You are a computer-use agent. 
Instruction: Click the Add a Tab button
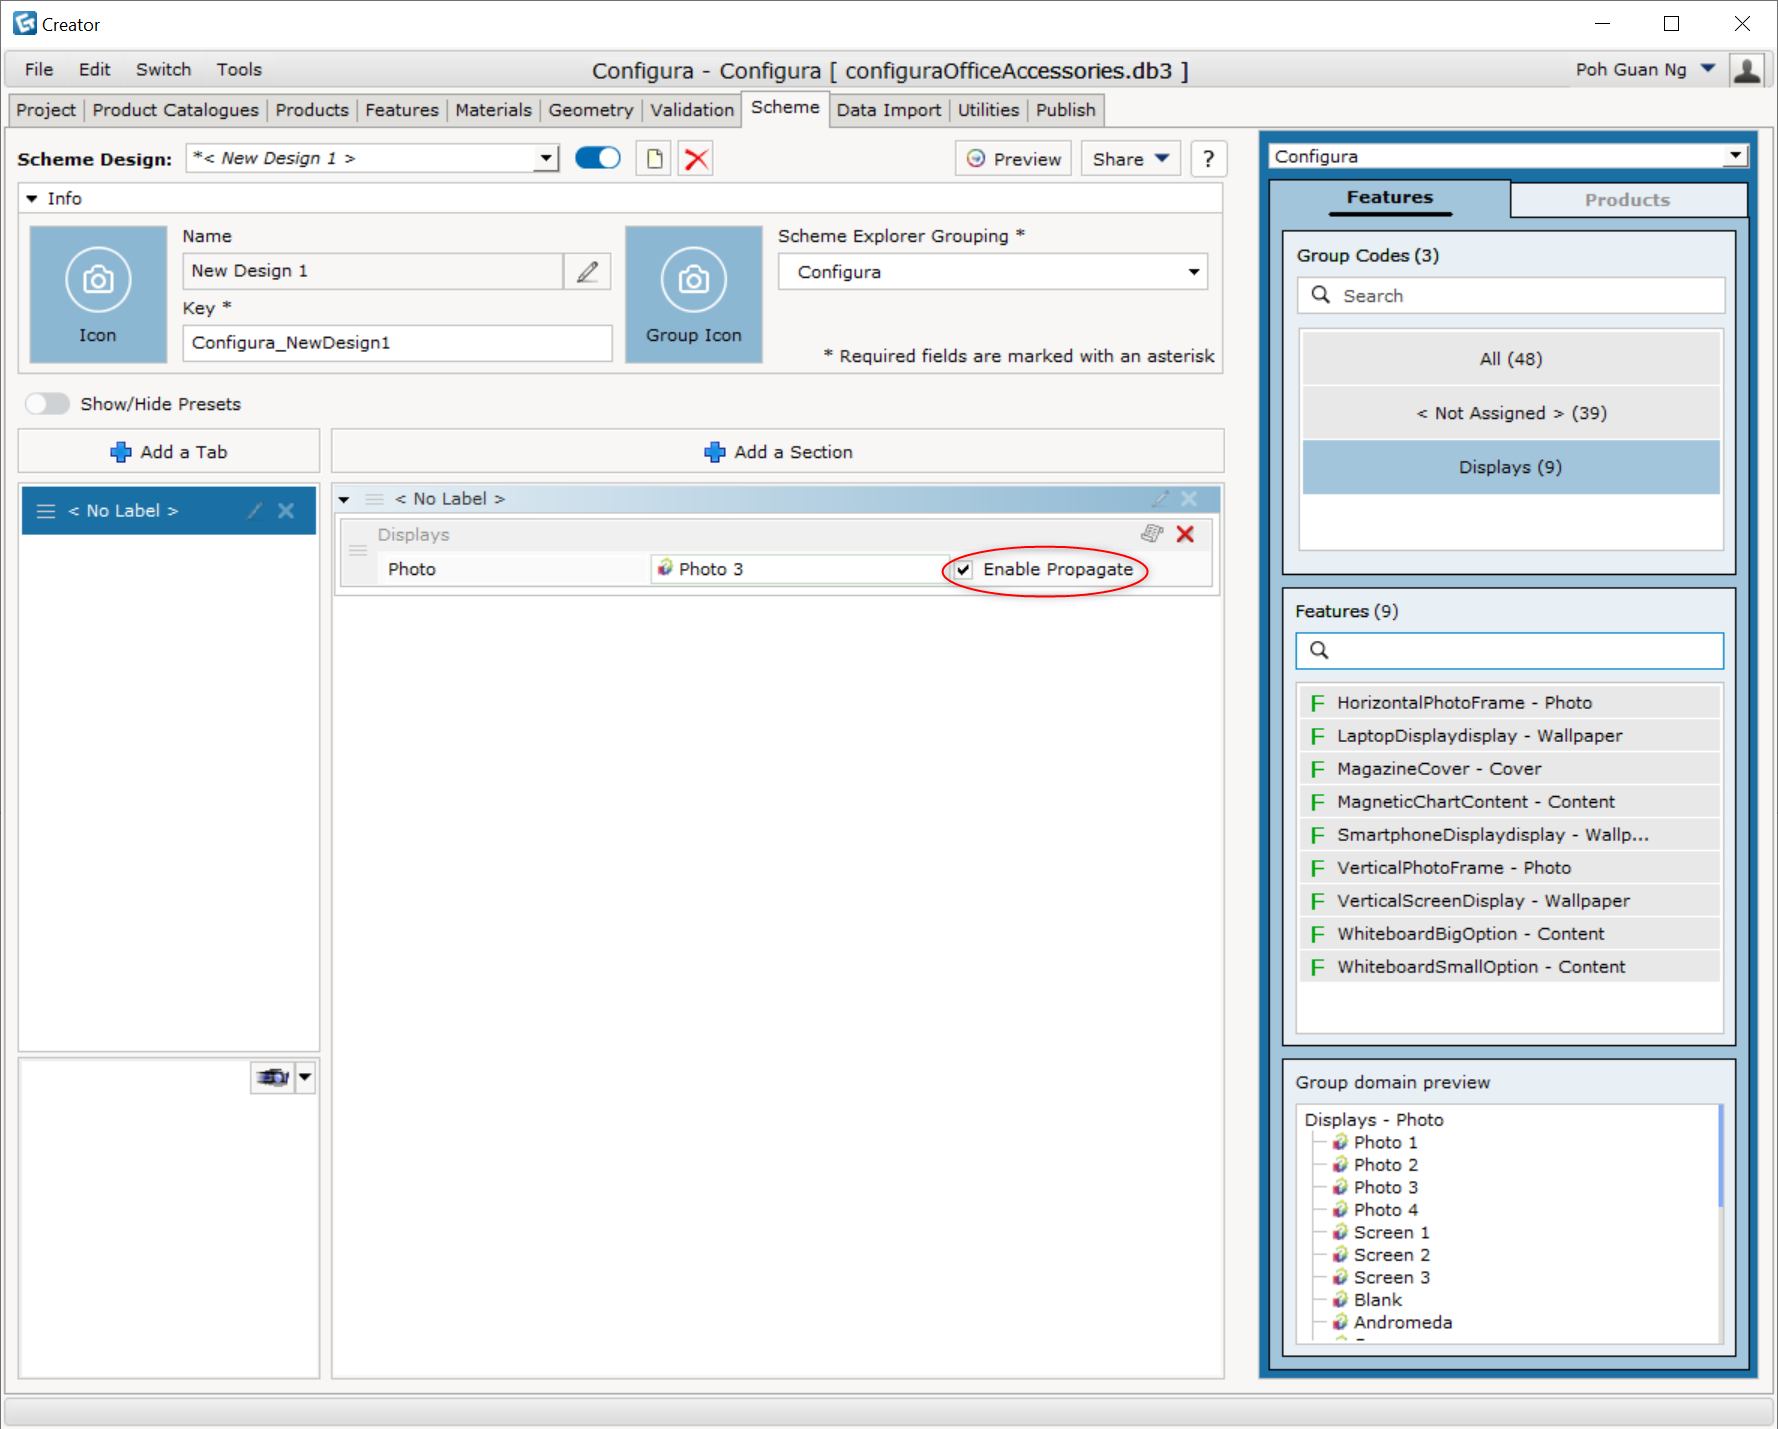pos(169,452)
